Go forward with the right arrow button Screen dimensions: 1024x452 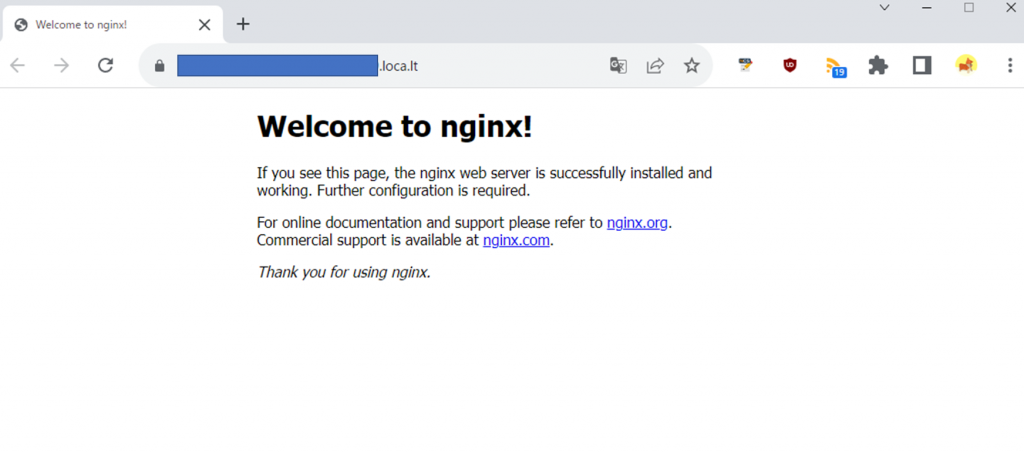61,65
